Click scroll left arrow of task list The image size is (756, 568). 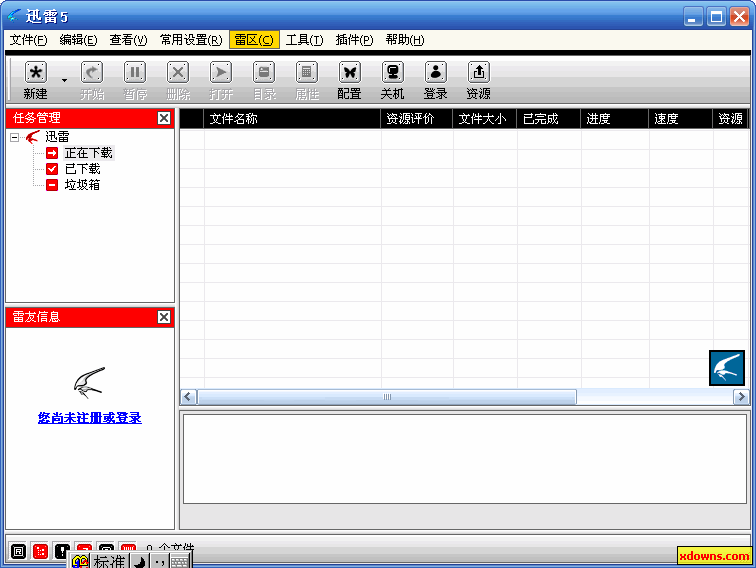pyautogui.click(x=188, y=397)
